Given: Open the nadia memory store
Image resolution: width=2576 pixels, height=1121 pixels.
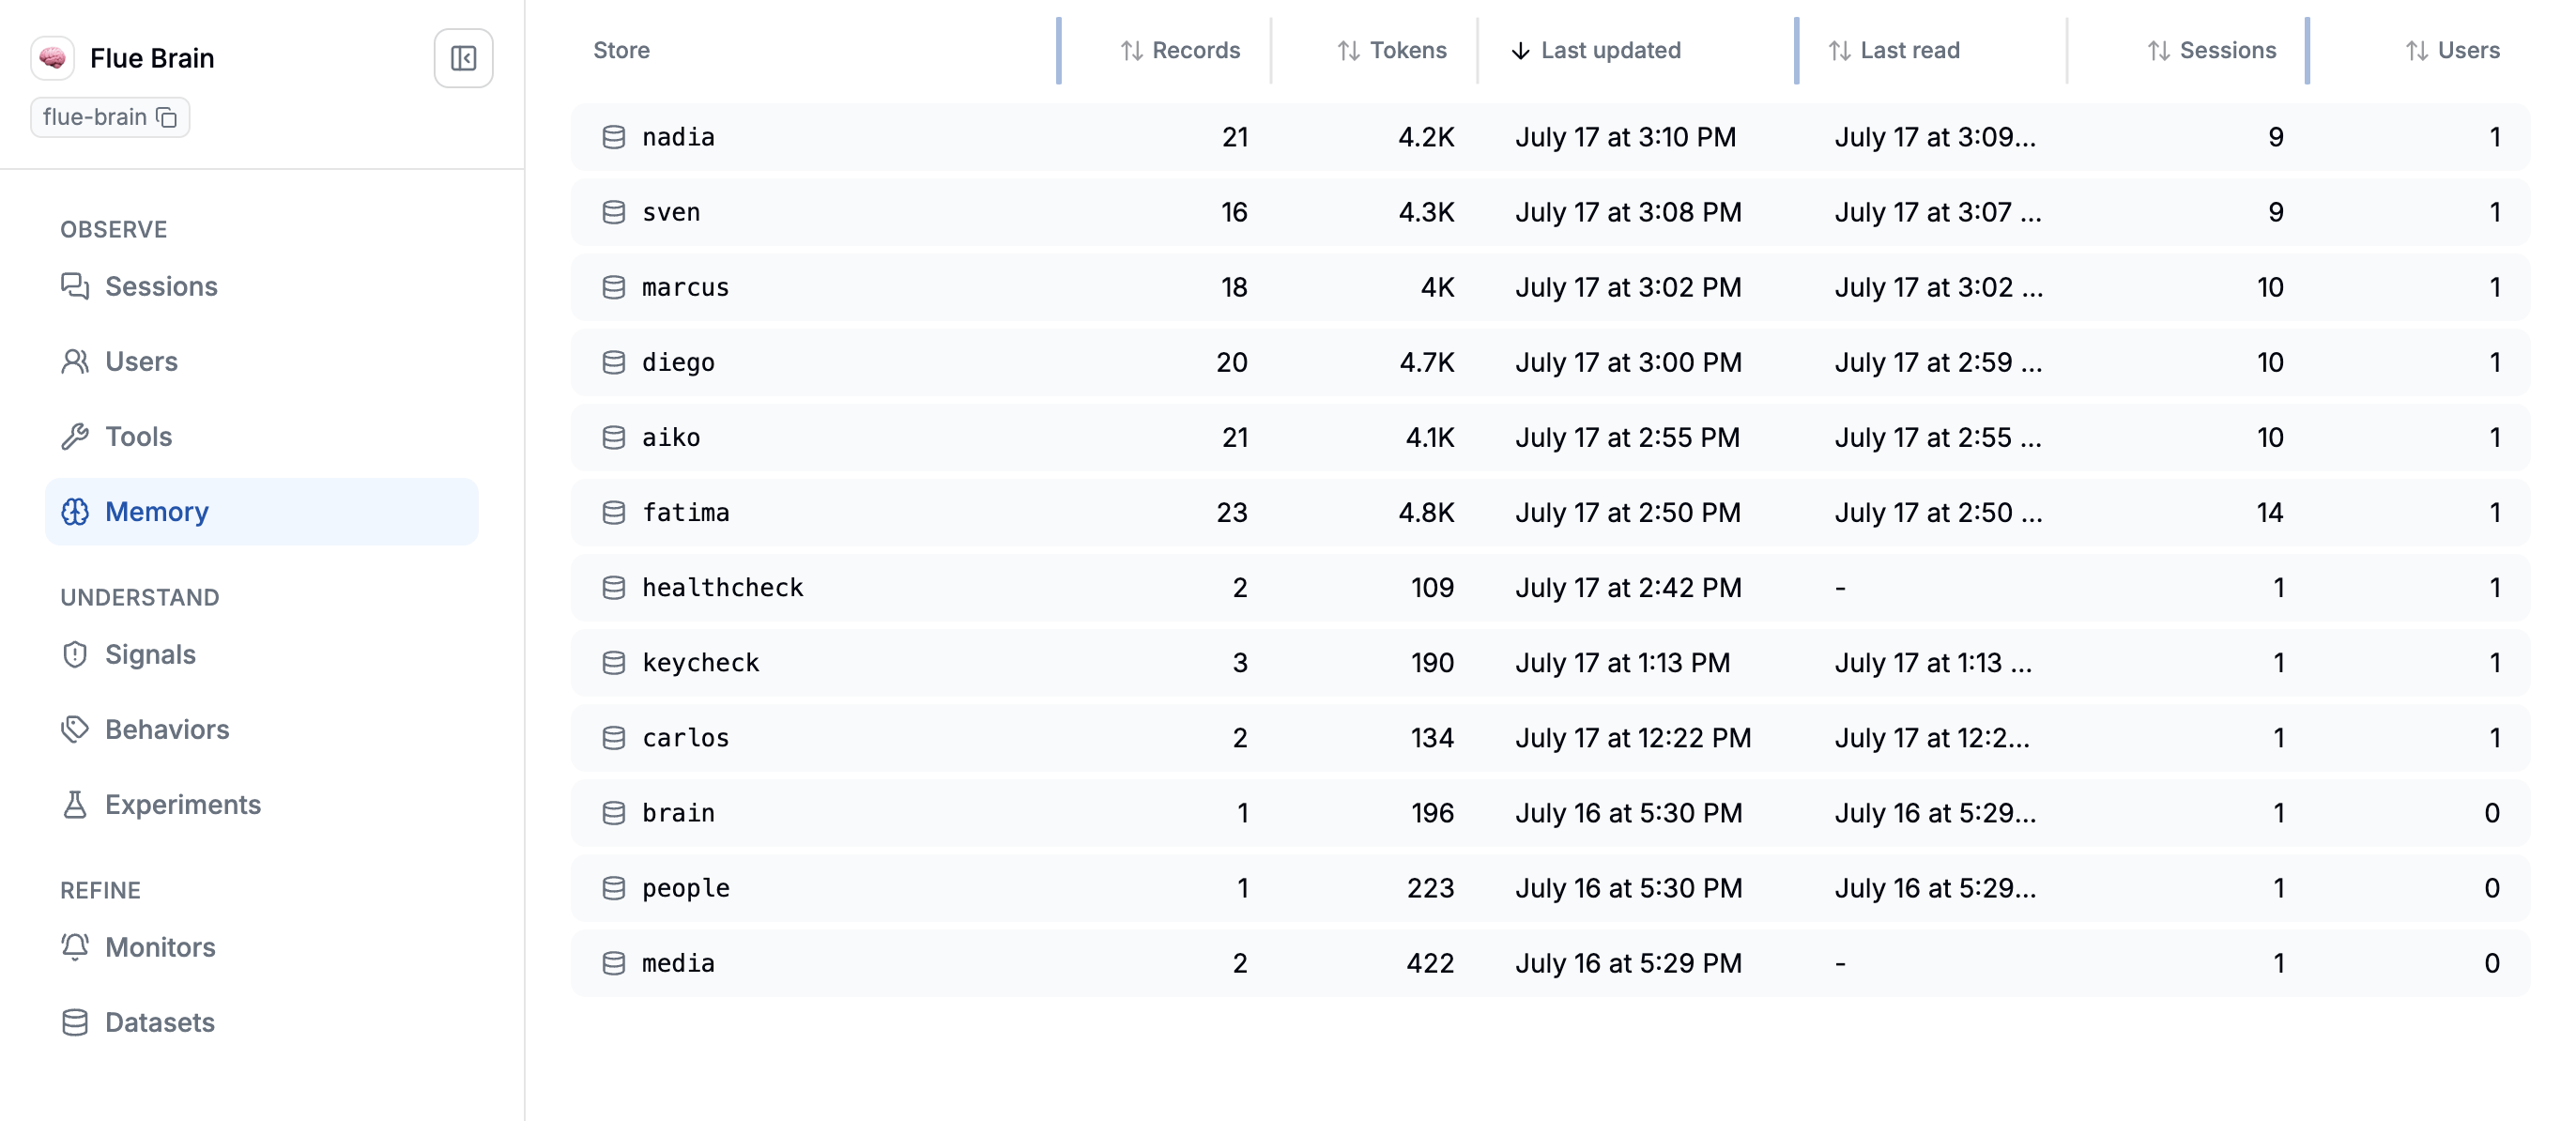Looking at the screenshot, I should [x=1550, y=137].
